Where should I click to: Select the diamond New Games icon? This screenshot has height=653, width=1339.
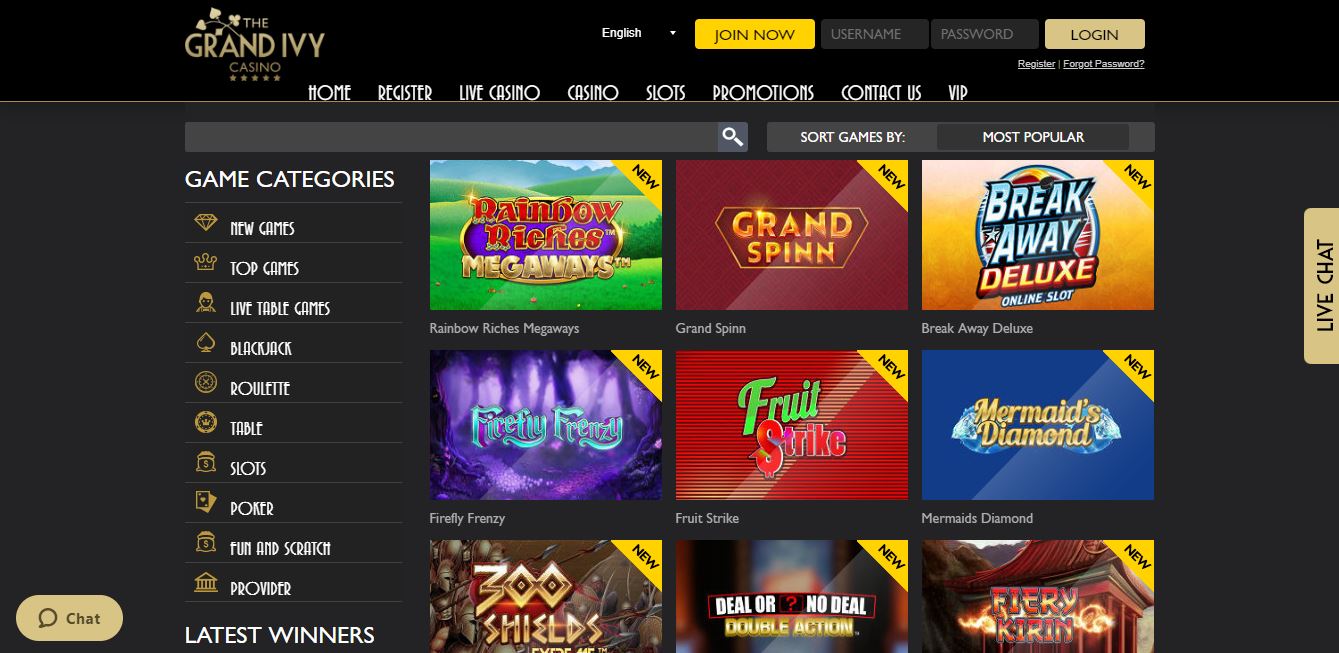pyautogui.click(x=205, y=222)
